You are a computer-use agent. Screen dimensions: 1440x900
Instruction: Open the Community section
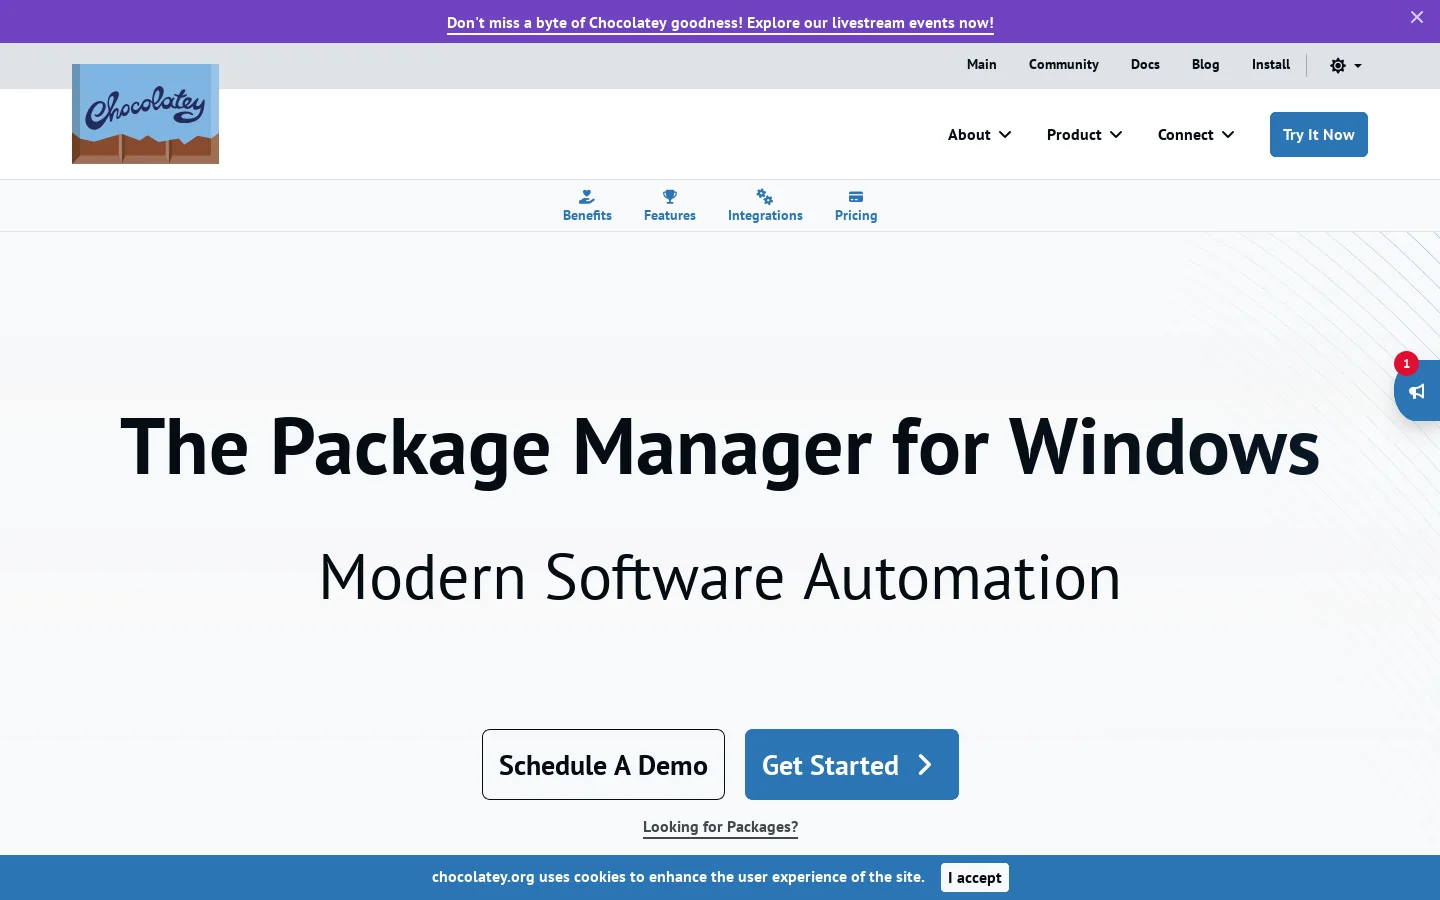tap(1064, 64)
